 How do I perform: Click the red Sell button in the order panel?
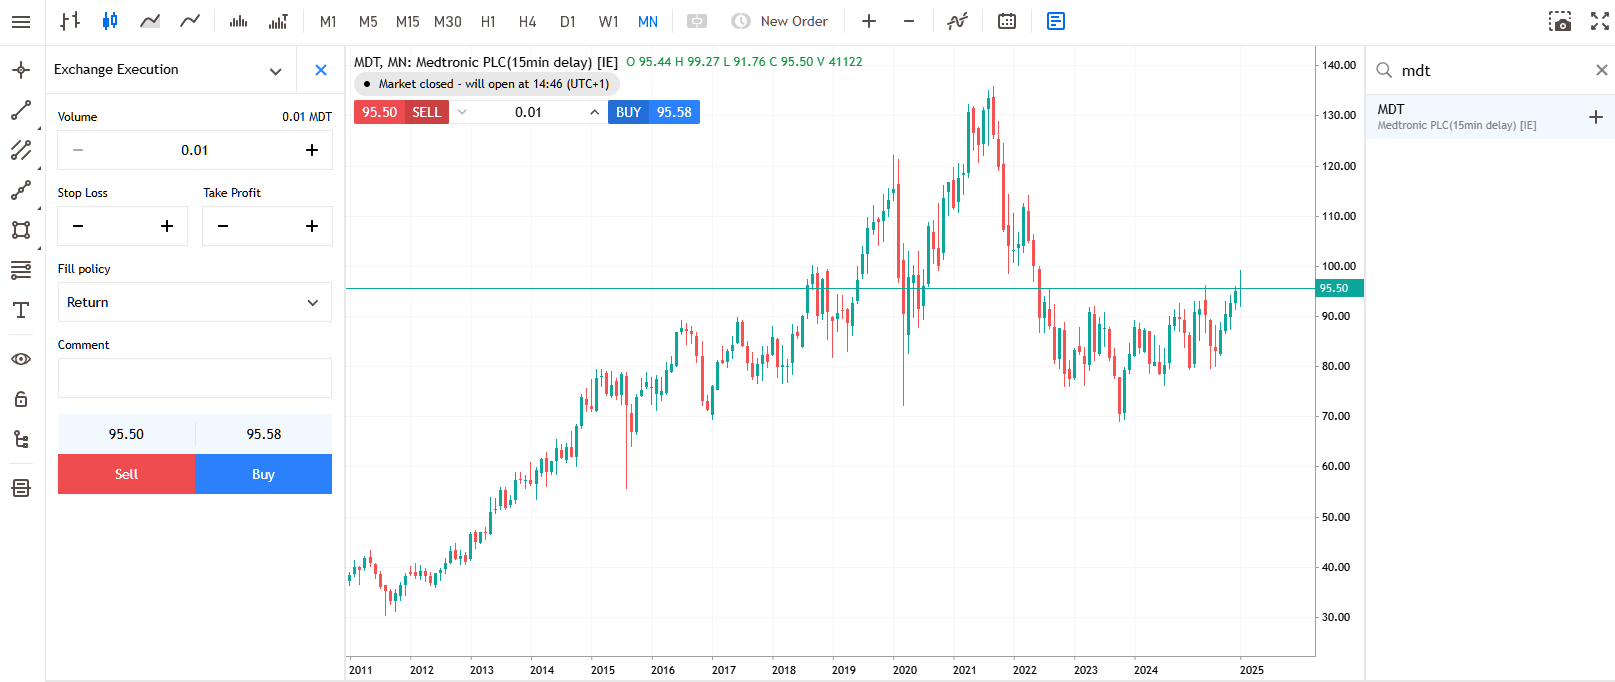coord(126,474)
